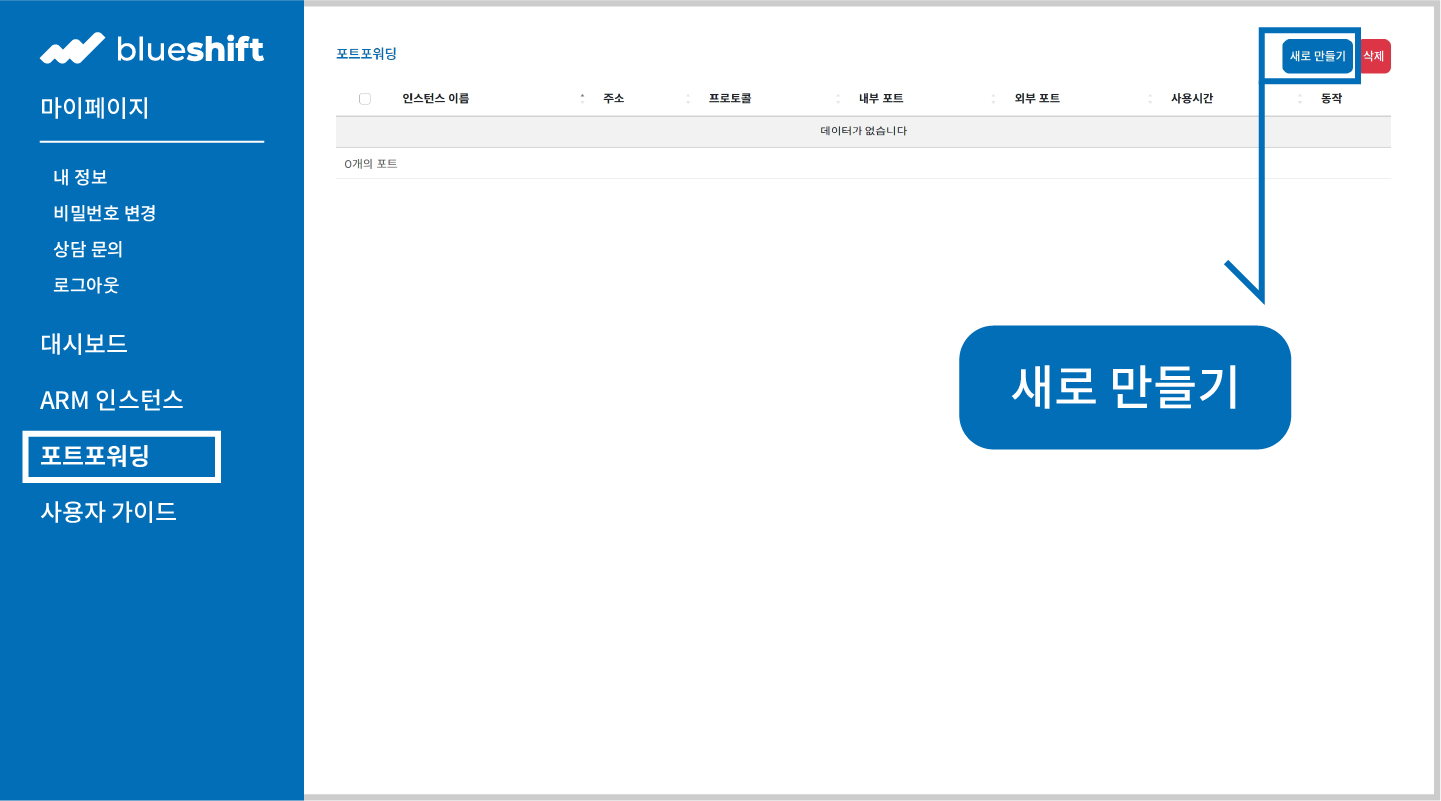Click sort arrows before 동작 column

tap(1300, 98)
